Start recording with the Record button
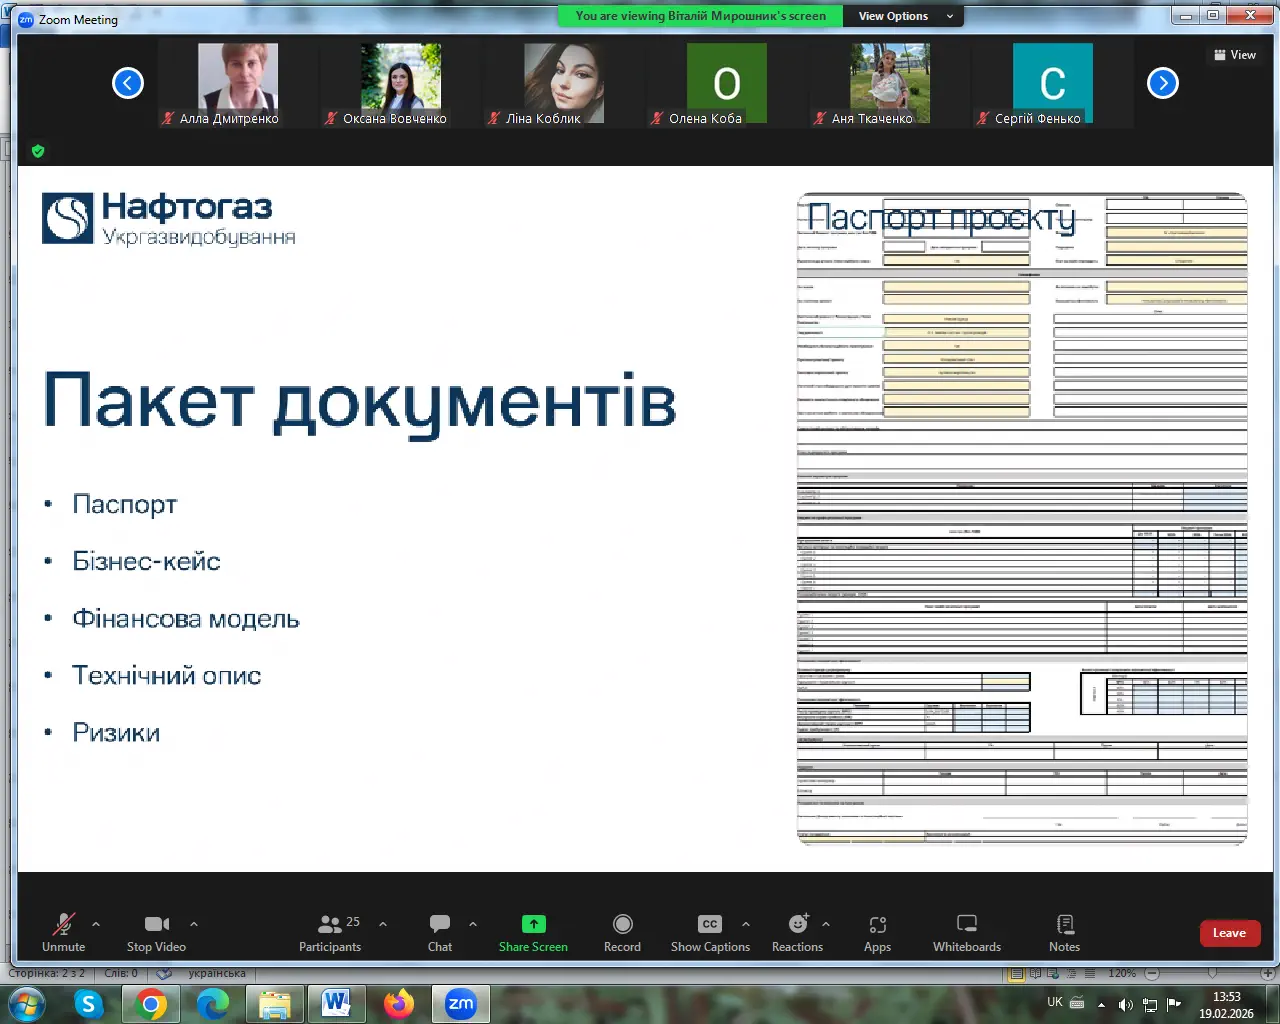 622,932
